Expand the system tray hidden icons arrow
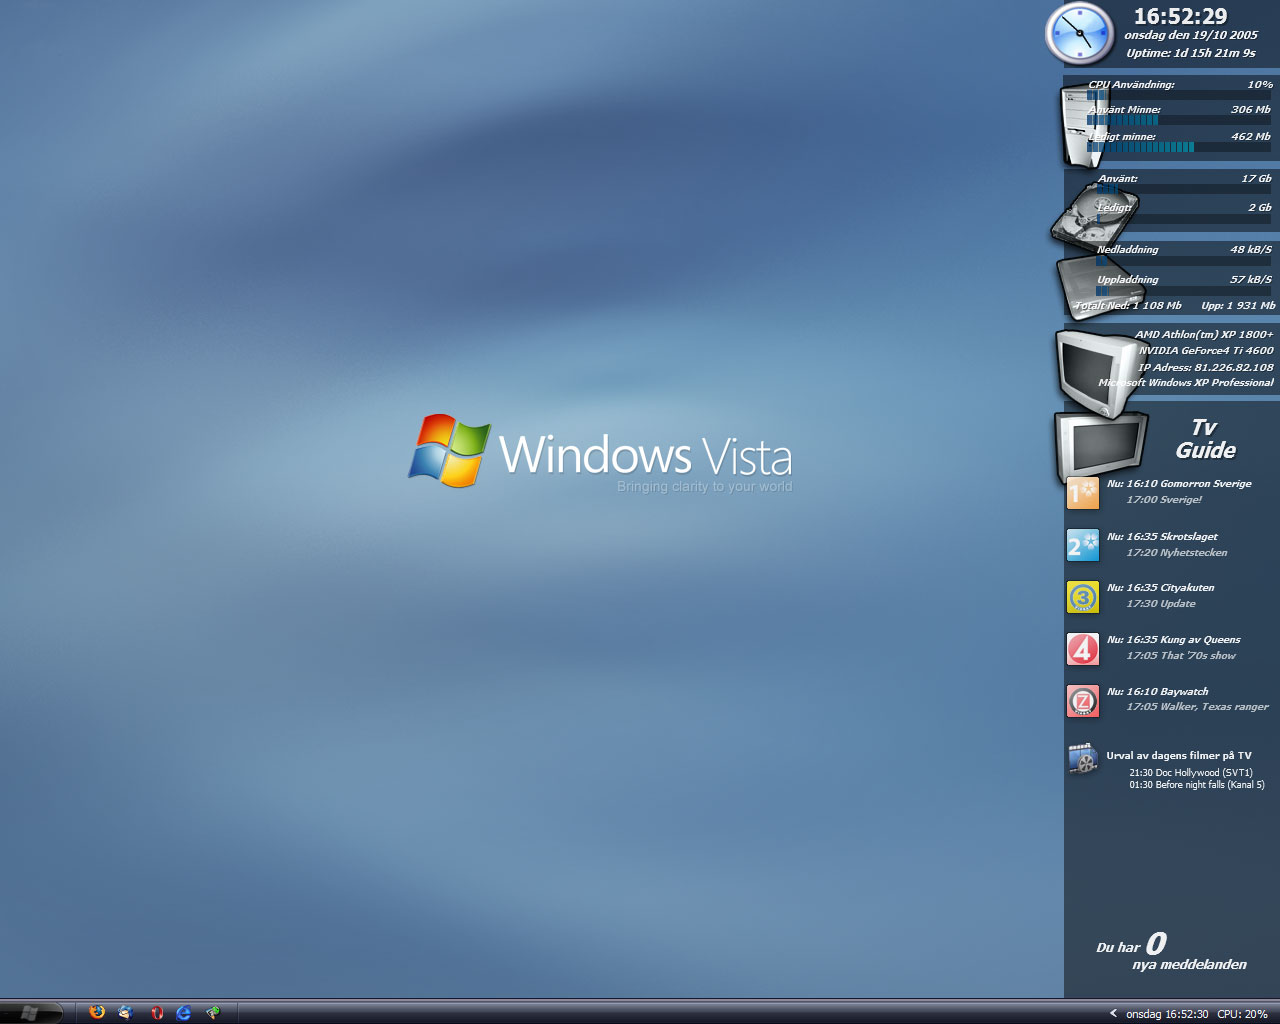Viewport: 1280px width, 1024px height. tap(1113, 1013)
